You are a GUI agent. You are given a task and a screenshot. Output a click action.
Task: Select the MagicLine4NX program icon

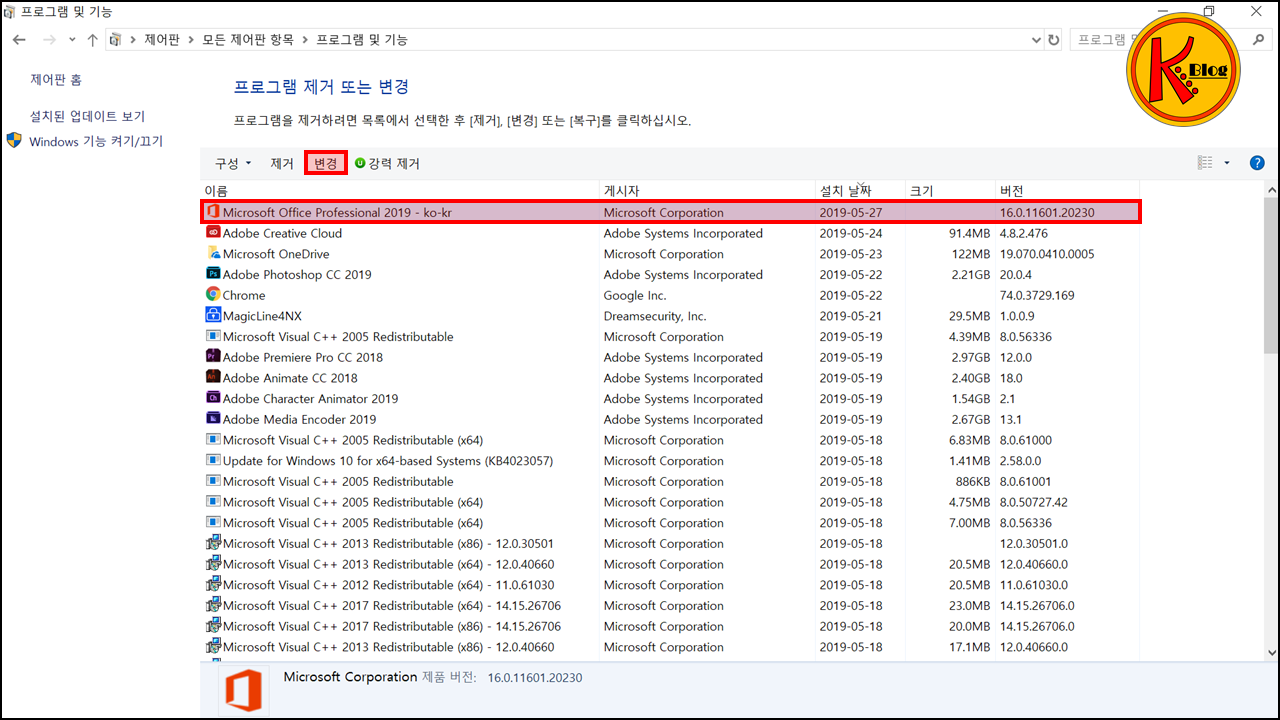click(x=212, y=316)
